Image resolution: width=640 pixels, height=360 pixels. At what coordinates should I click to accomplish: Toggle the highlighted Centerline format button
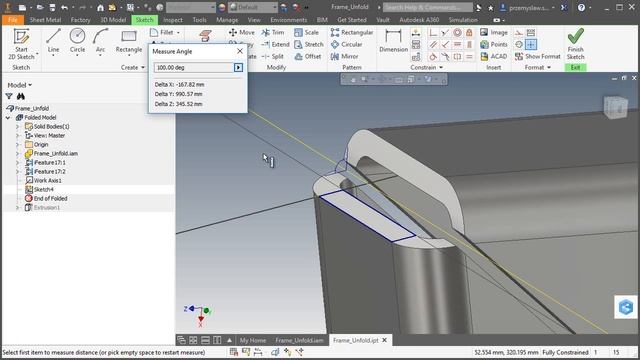531,44
